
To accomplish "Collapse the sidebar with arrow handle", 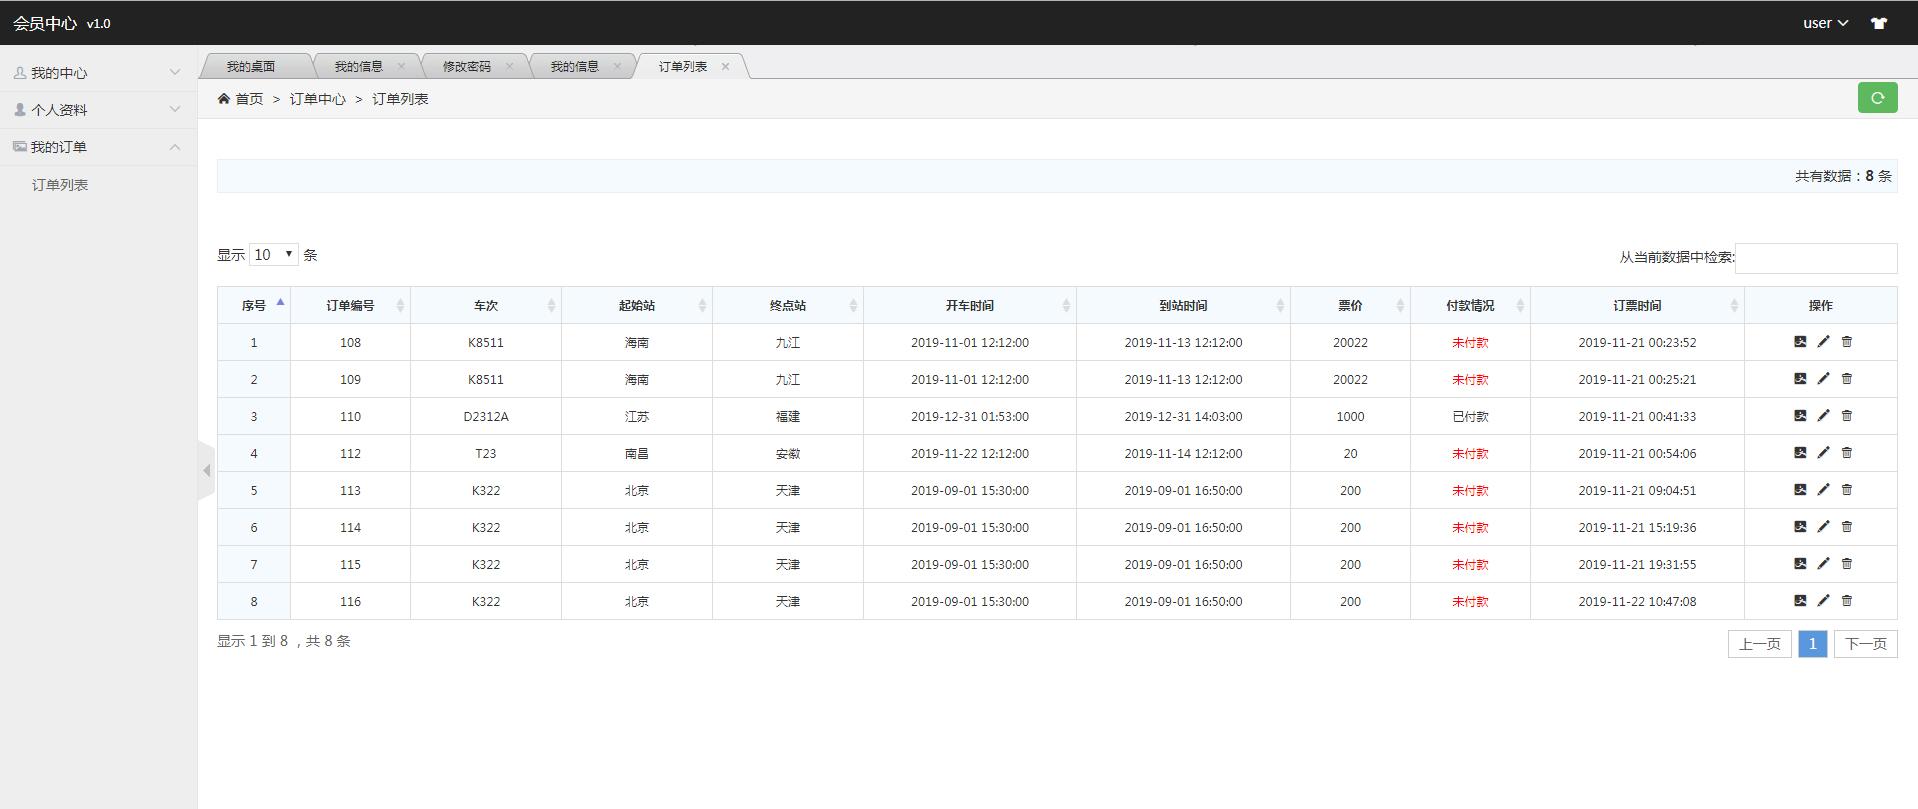I will 206,470.
